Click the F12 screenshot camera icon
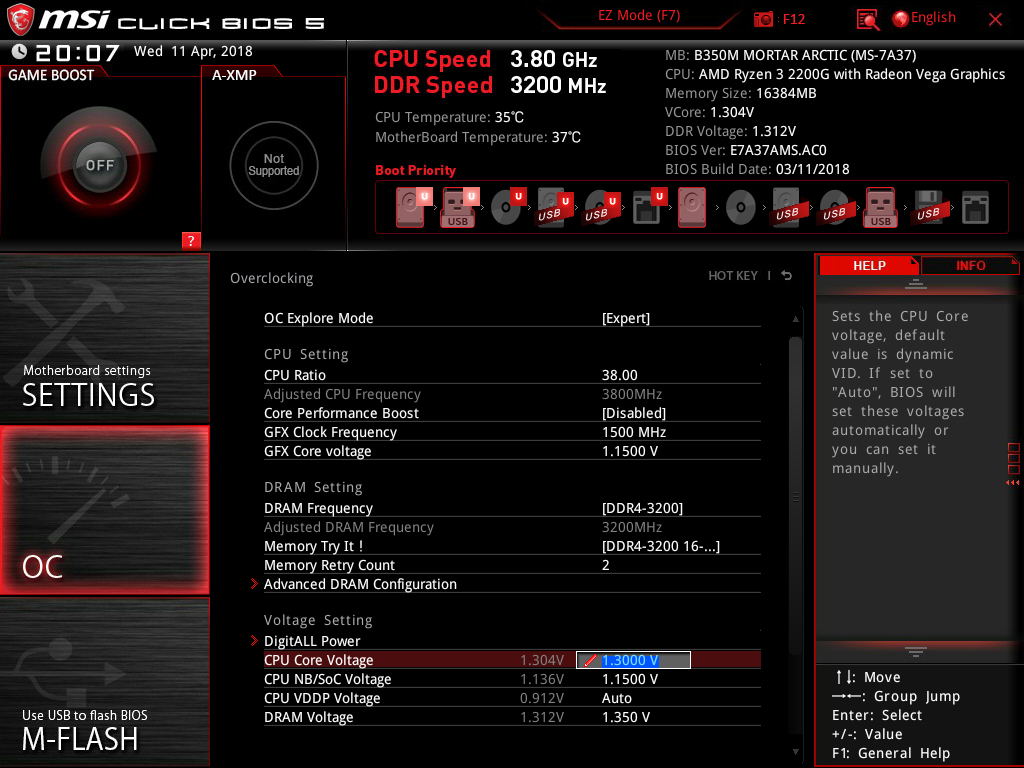The image size is (1024, 768). [x=763, y=19]
